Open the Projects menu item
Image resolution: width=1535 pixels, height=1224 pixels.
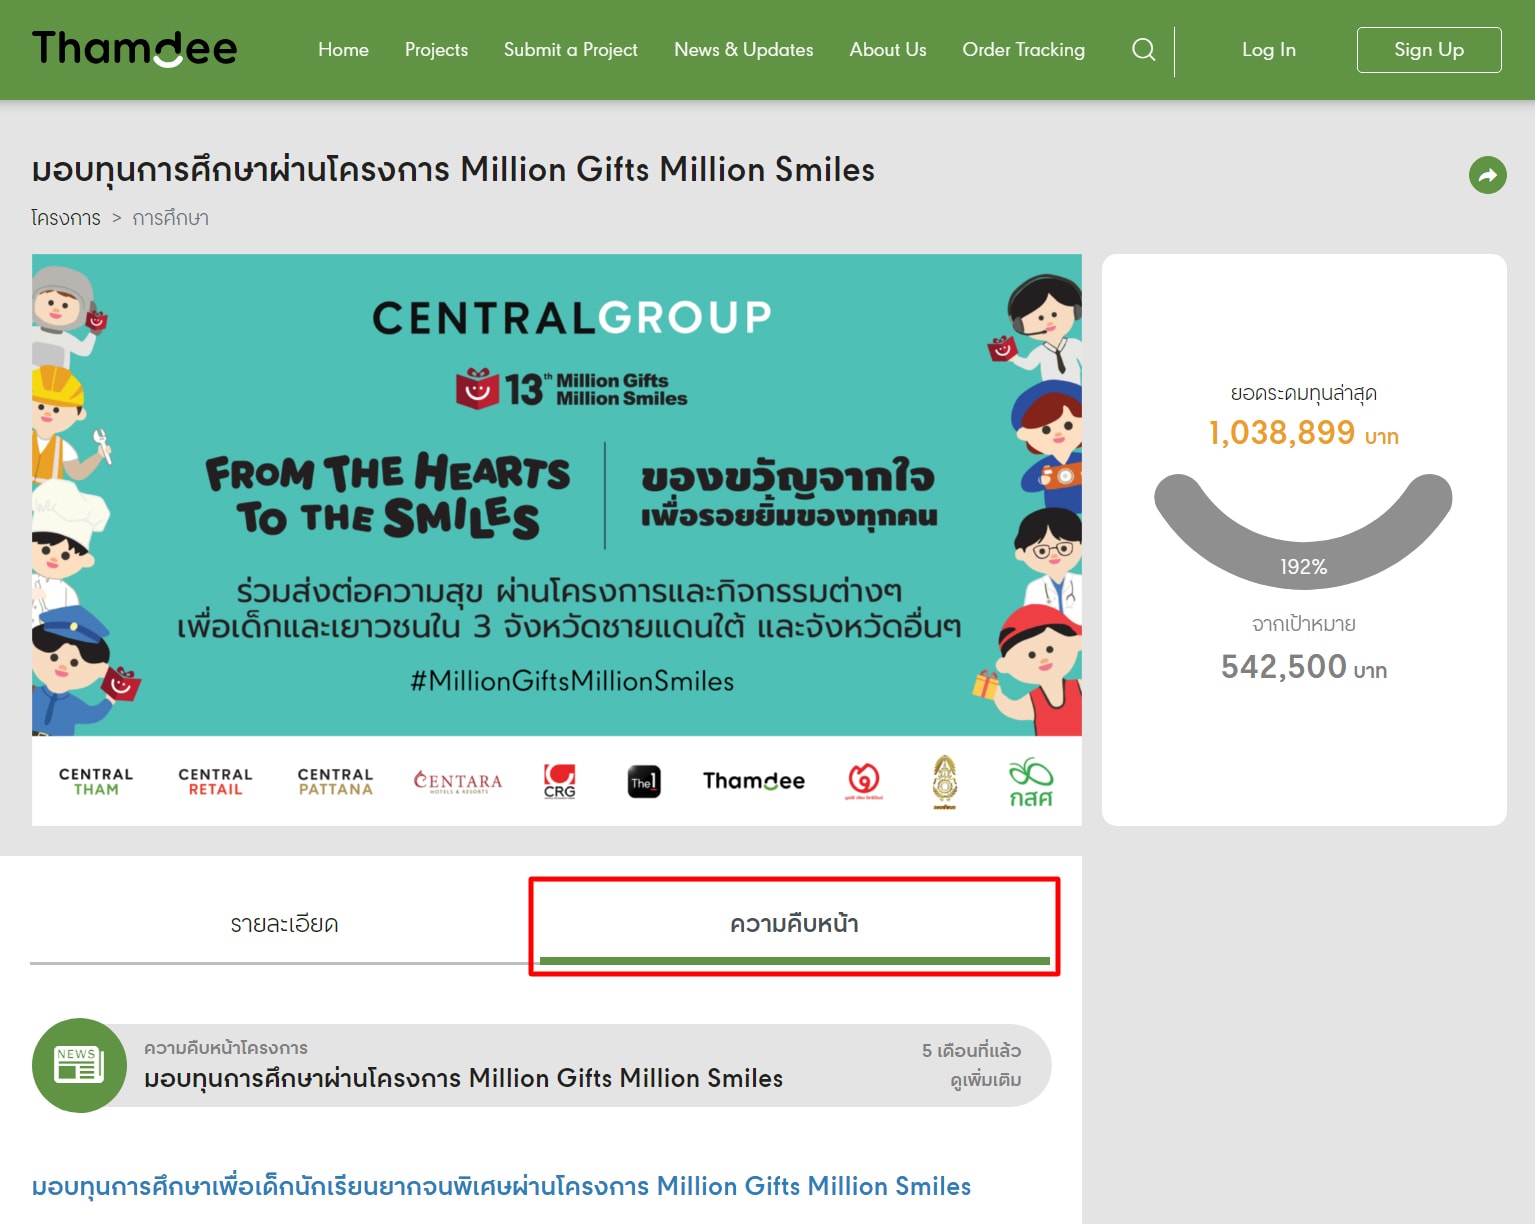(436, 50)
